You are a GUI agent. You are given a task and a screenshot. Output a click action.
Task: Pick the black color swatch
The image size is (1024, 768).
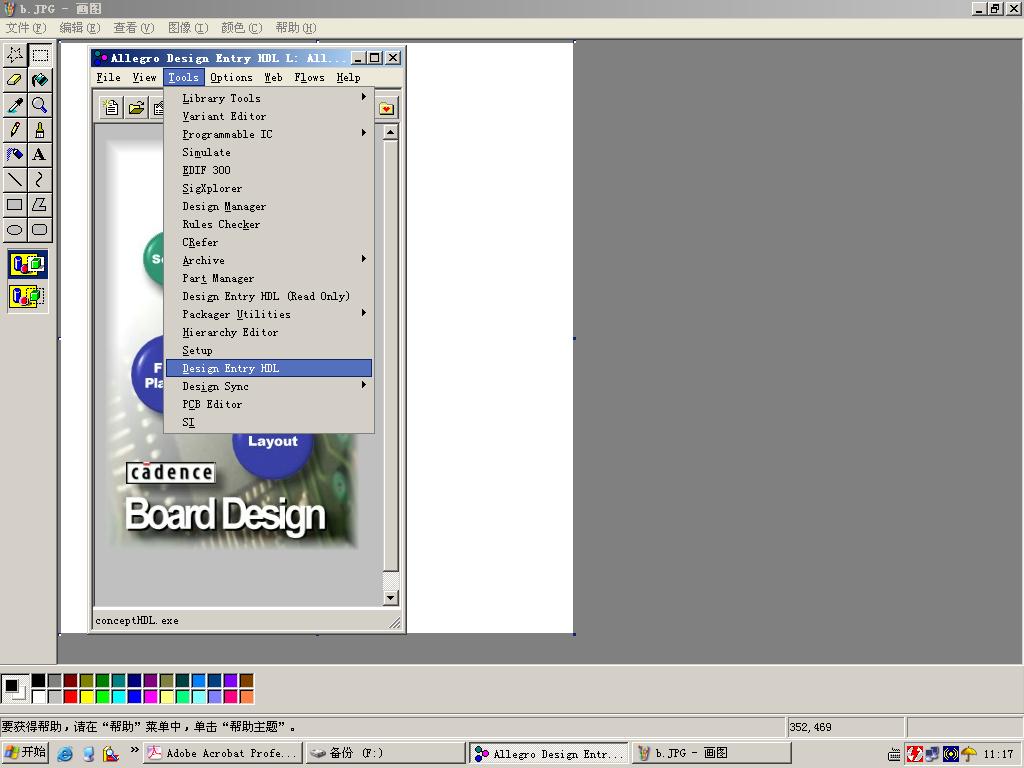tap(39, 681)
